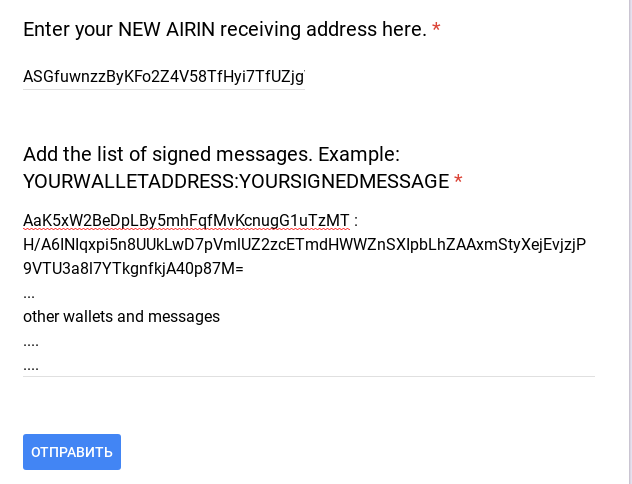632x484 pixels.
Task: Click the NEW AIRIN receiving address input
Action: [x=163, y=76]
